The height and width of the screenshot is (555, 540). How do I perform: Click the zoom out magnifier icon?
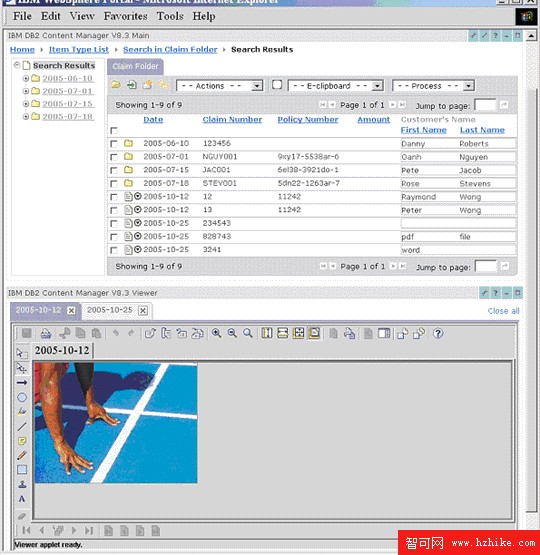[x=232, y=333]
